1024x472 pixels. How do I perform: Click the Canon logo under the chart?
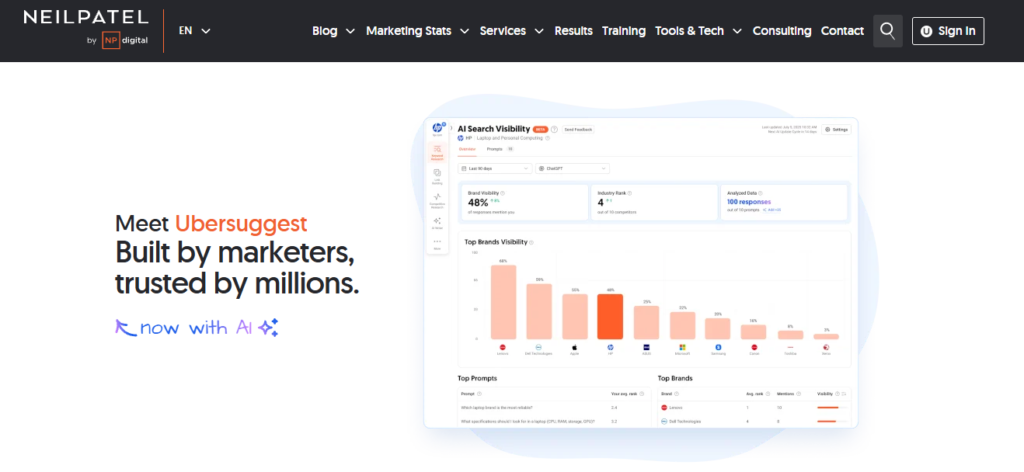click(754, 347)
